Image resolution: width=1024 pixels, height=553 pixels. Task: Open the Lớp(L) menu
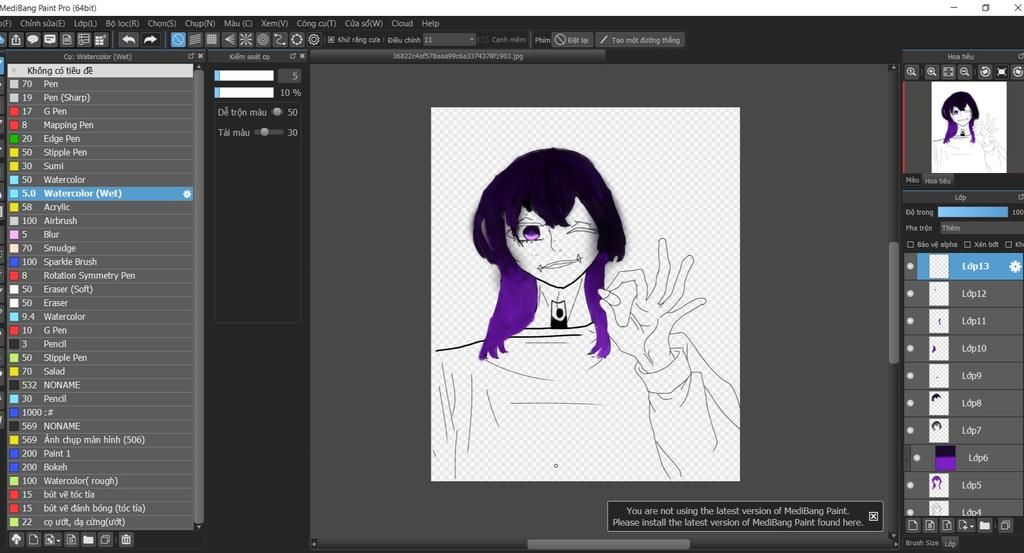pos(85,24)
